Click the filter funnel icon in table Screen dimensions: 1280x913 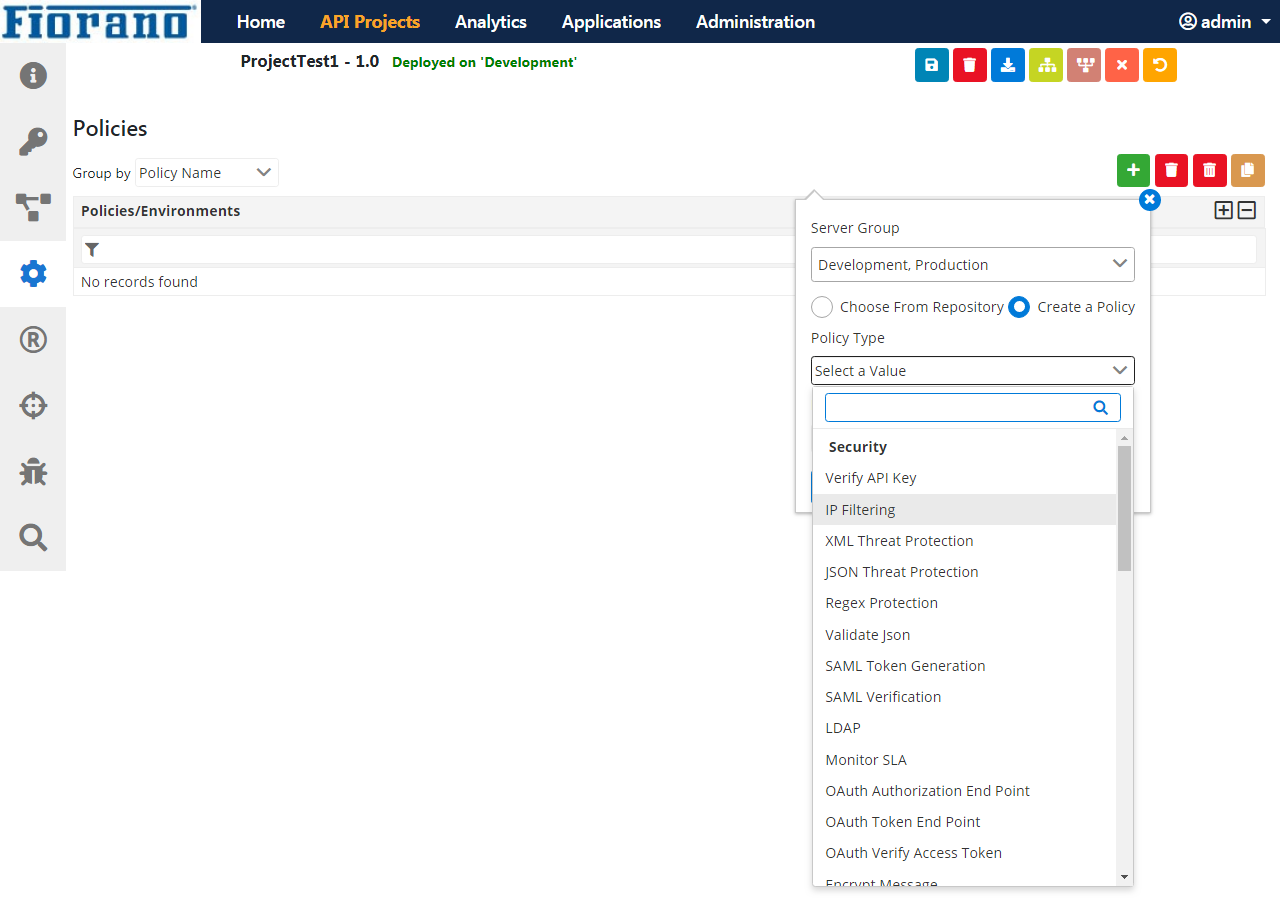pos(92,250)
